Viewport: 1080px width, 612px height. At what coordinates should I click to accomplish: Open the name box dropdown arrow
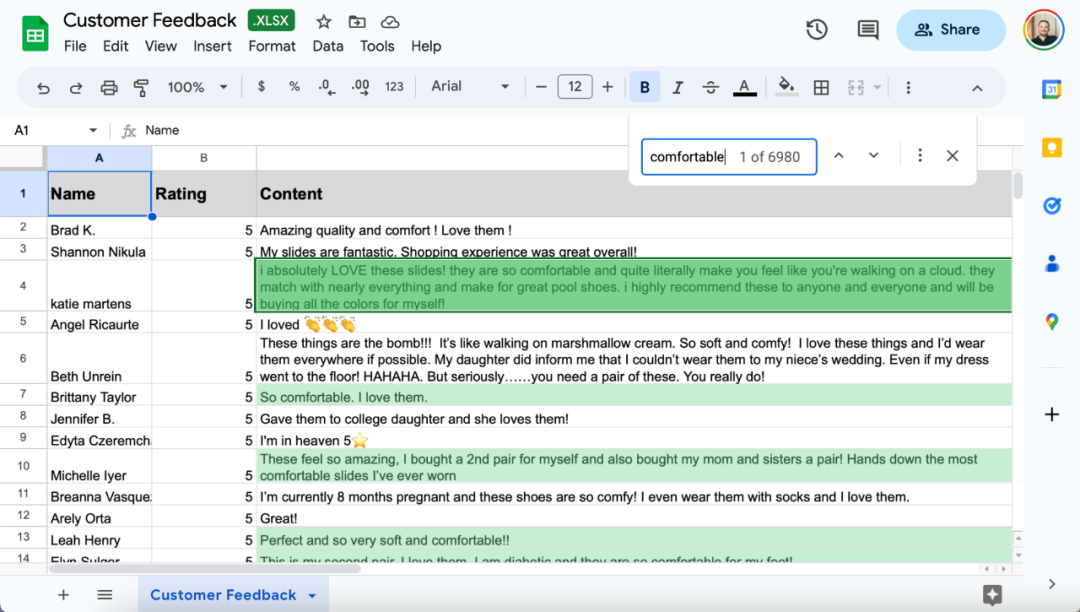93,130
